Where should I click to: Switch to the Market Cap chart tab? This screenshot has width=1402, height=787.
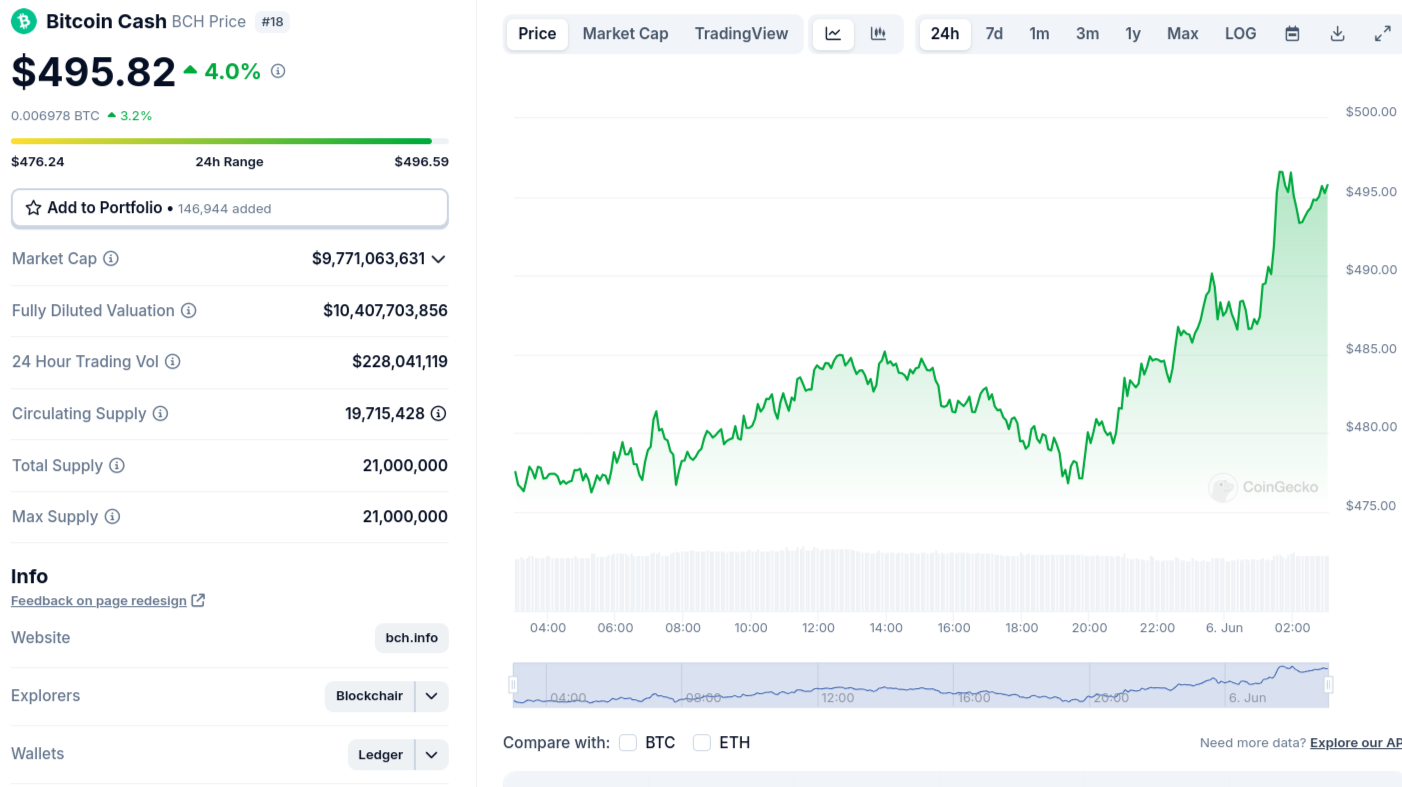(x=625, y=33)
